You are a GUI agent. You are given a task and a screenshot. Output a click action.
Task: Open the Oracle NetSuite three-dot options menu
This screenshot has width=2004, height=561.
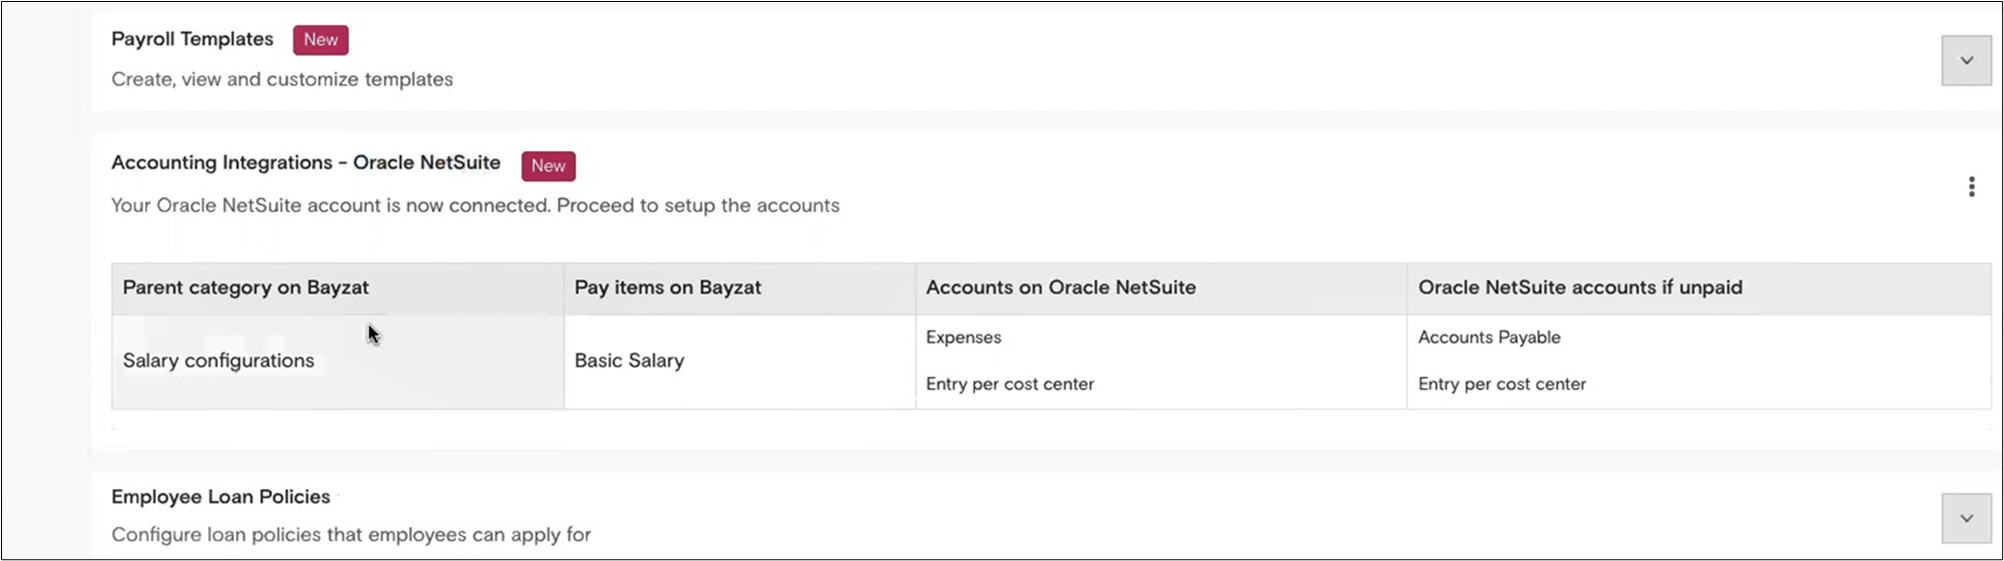coord(1971,187)
